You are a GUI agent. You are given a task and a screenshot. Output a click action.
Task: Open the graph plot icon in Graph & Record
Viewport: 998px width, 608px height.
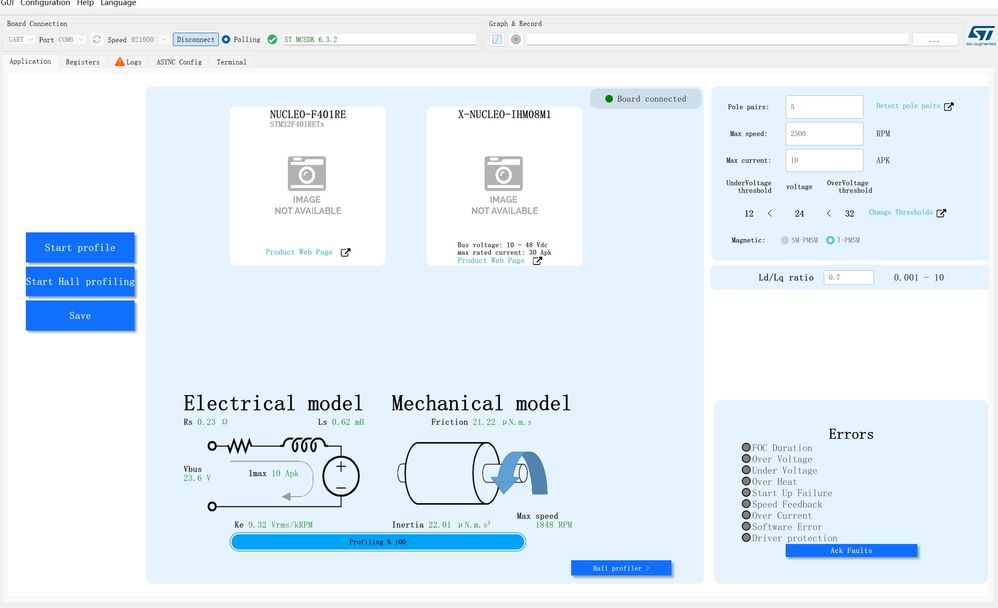pyautogui.click(x=497, y=39)
